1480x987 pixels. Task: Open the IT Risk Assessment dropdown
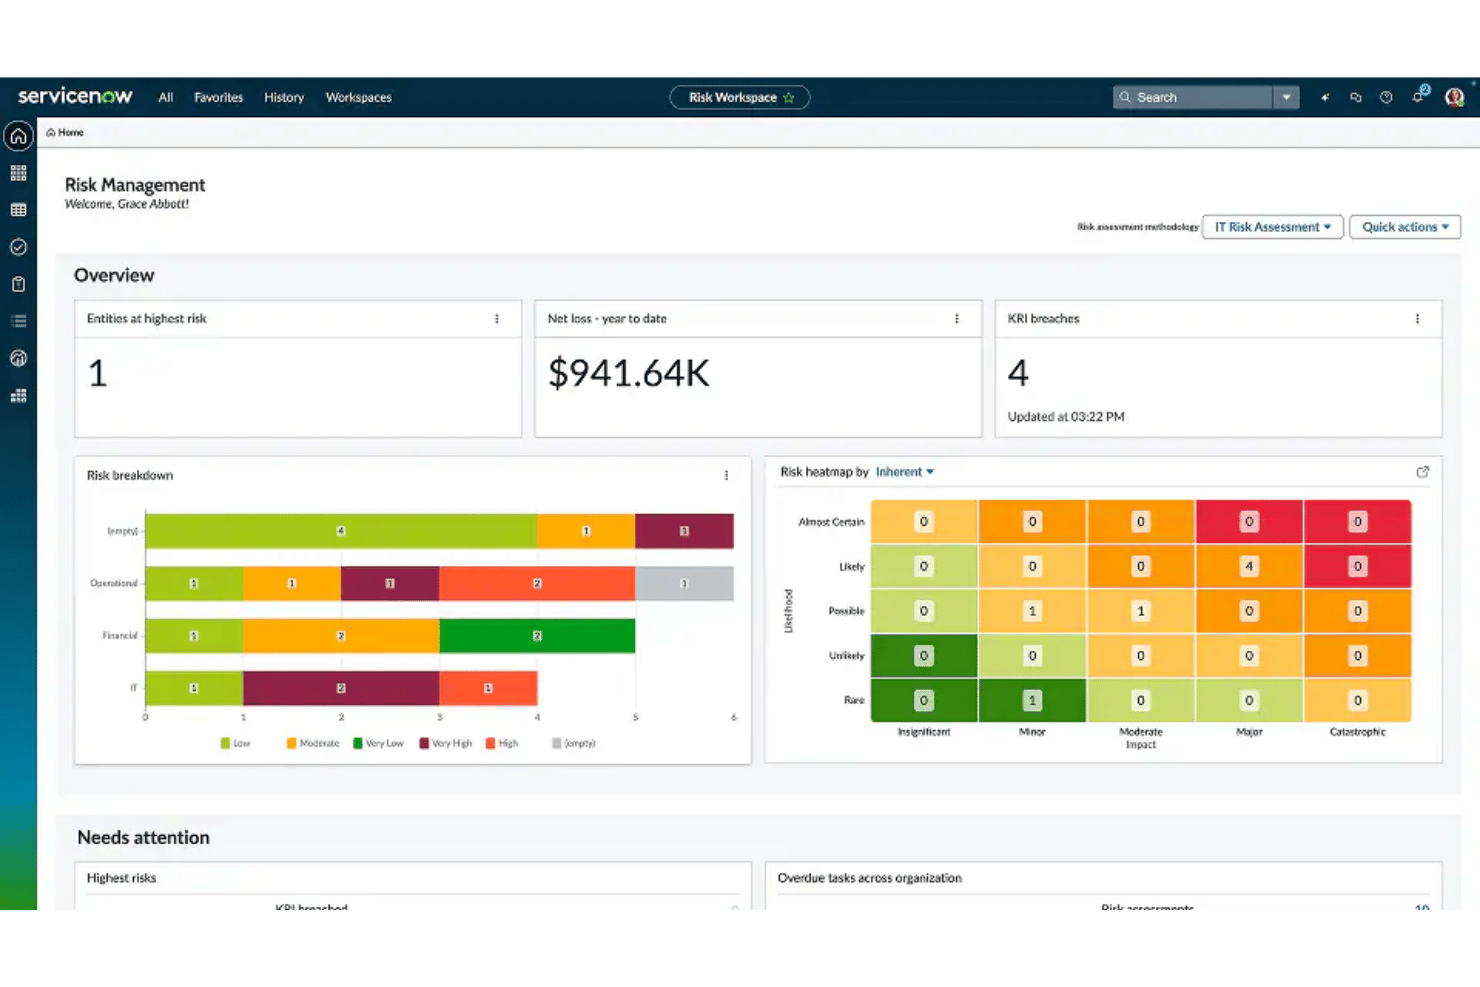point(1272,227)
